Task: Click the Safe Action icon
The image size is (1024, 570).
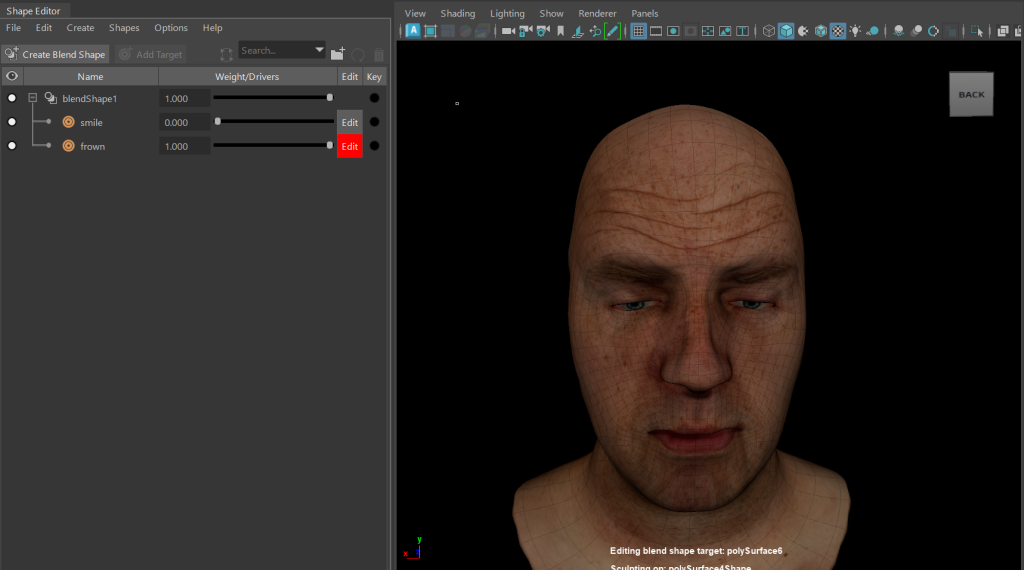Action: (x=725, y=31)
